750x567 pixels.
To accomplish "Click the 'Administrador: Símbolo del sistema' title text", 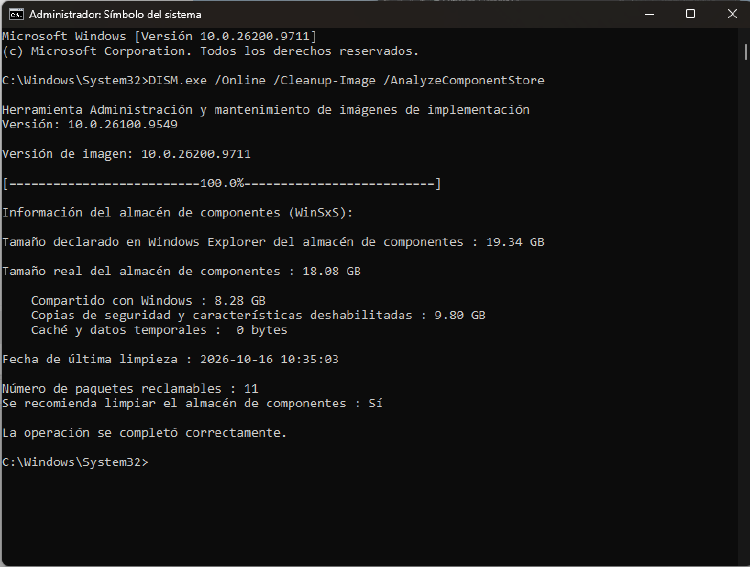I will (115, 14).
